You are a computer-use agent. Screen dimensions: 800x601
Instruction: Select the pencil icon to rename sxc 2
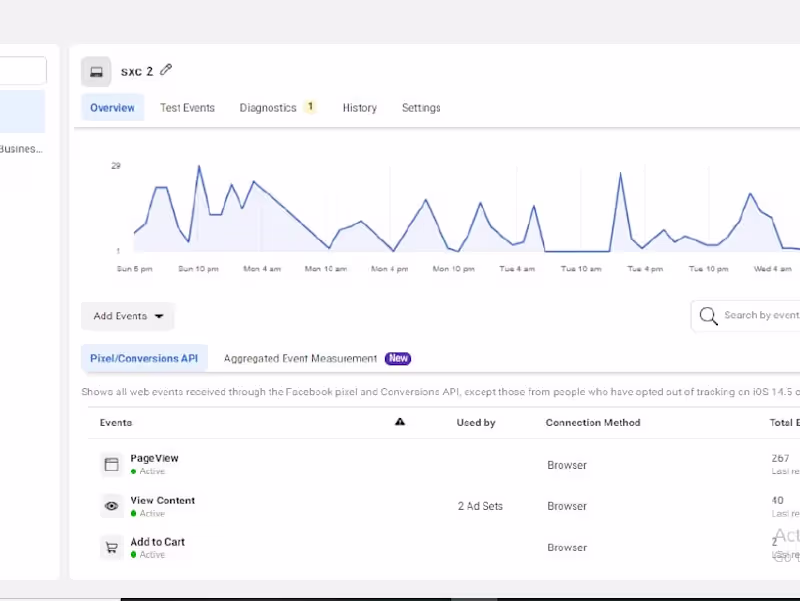click(166, 70)
